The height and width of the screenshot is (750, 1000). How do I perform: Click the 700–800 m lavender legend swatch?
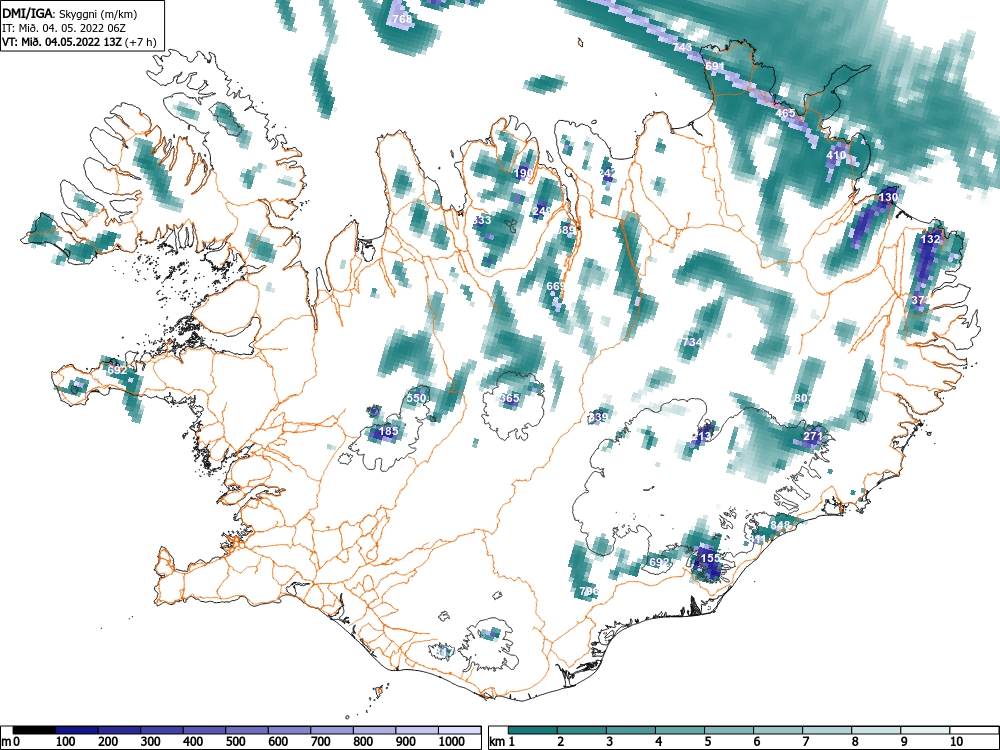click(x=332, y=730)
